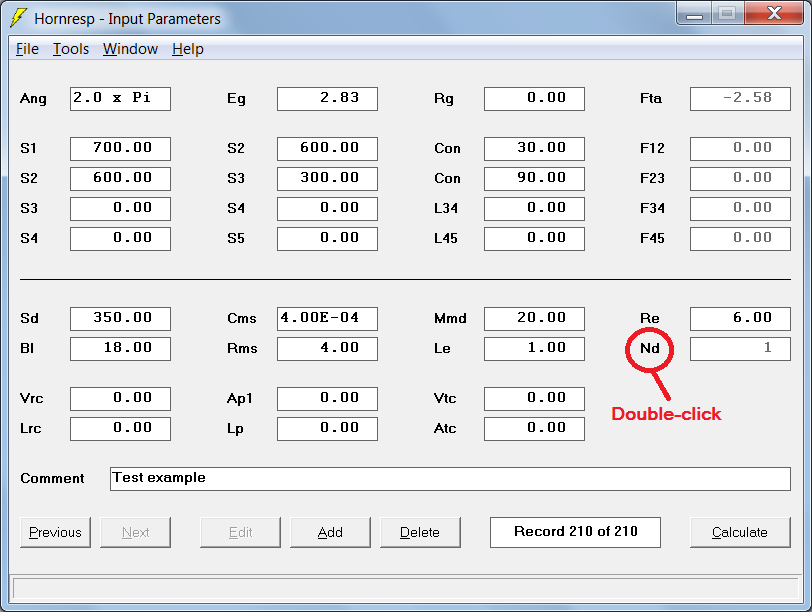Open the Help menu
Image resolution: width=812 pixels, height=612 pixels.
pyautogui.click(x=187, y=49)
